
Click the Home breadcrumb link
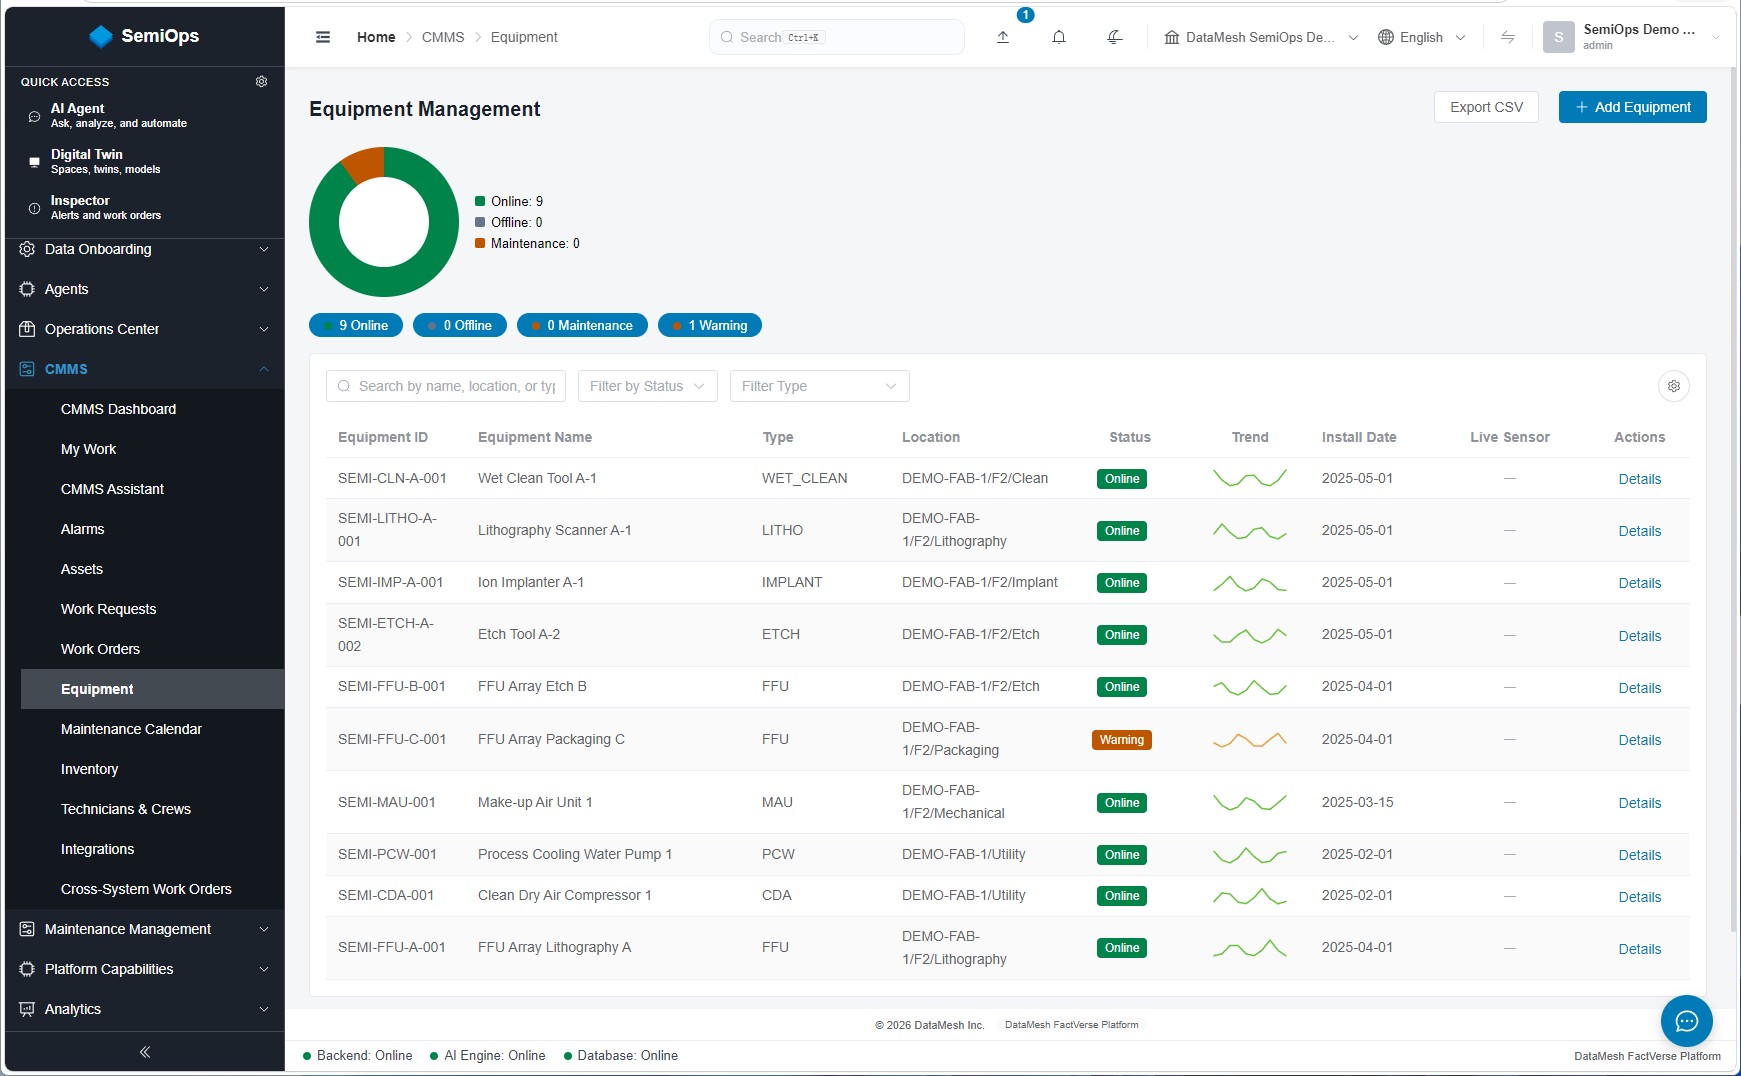pyautogui.click(x=376, y=37)
